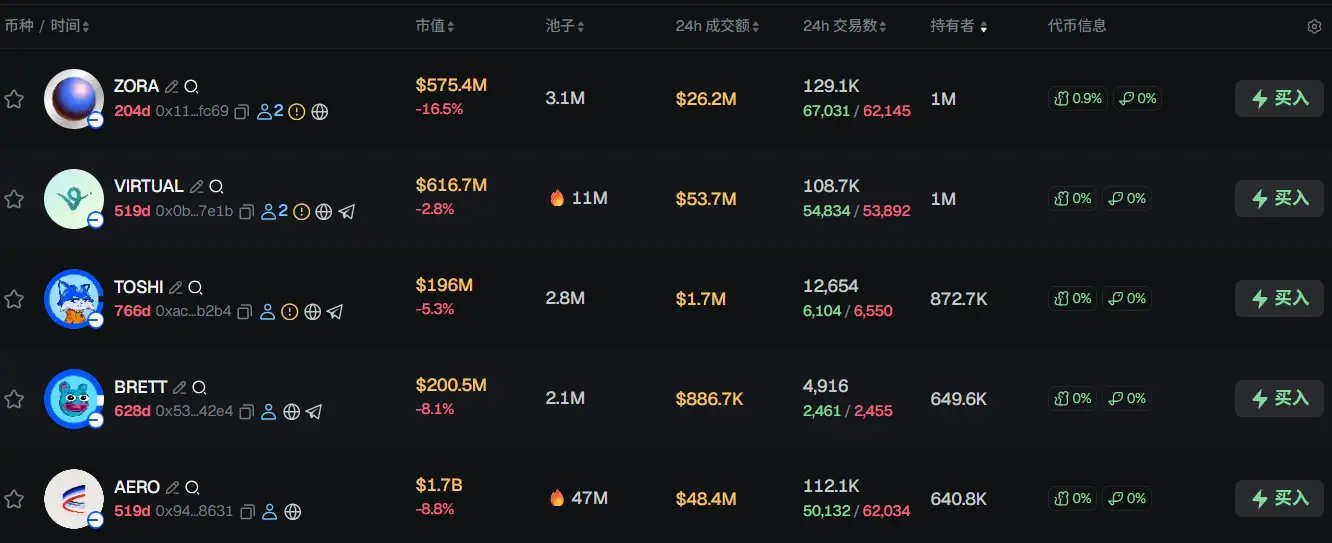Screen dimensions: 1332x543
Task: Sort by 池子 pool column
Action: point(565,26)
